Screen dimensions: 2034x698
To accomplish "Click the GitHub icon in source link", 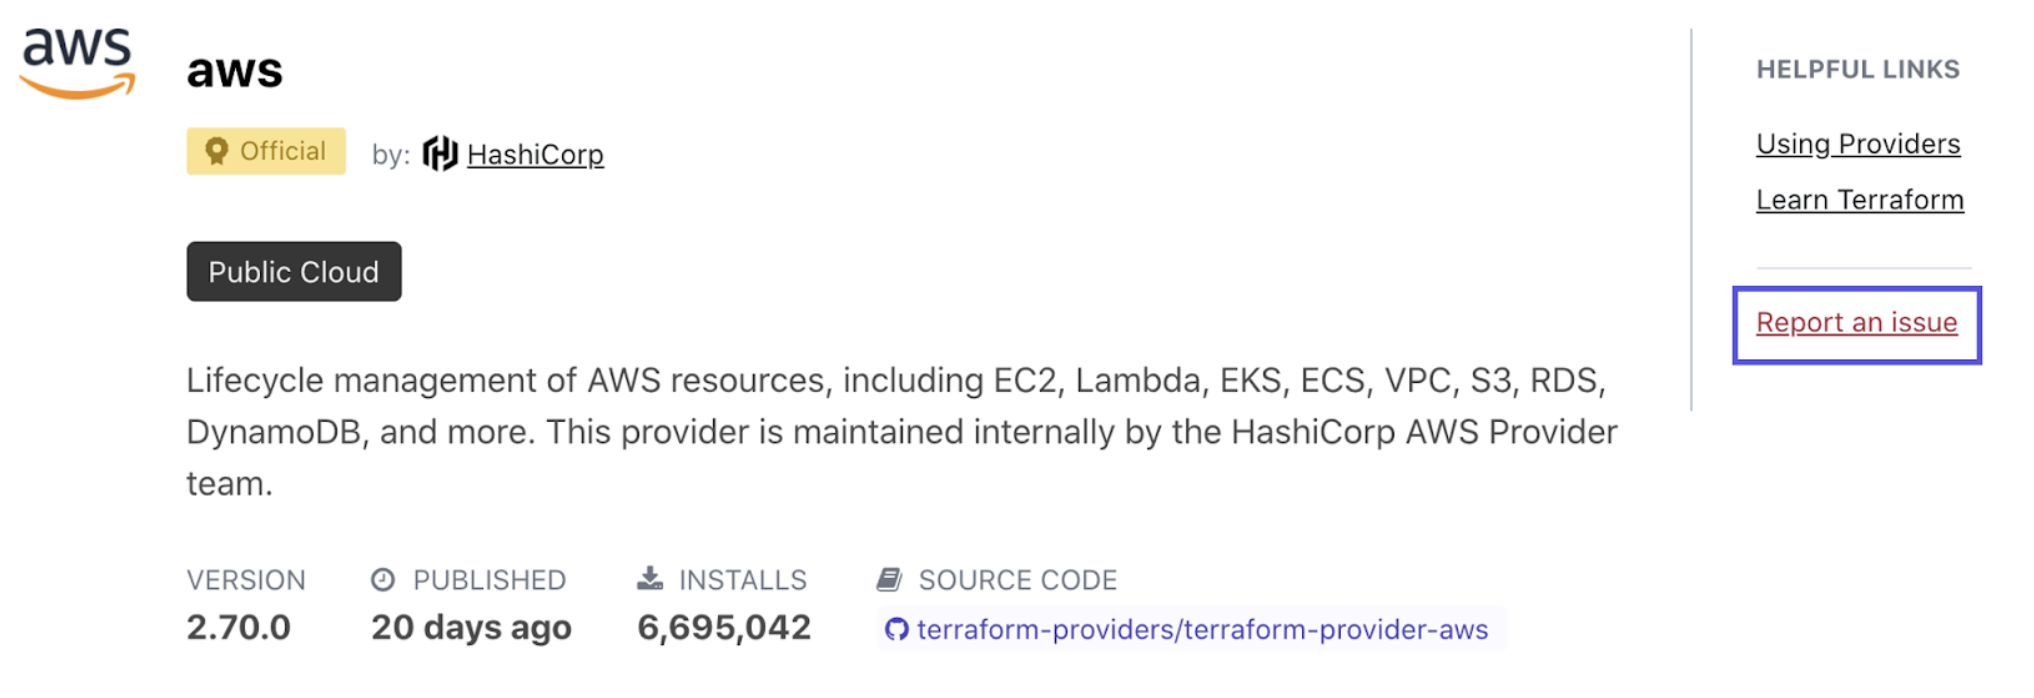I will tap(896, 629).
